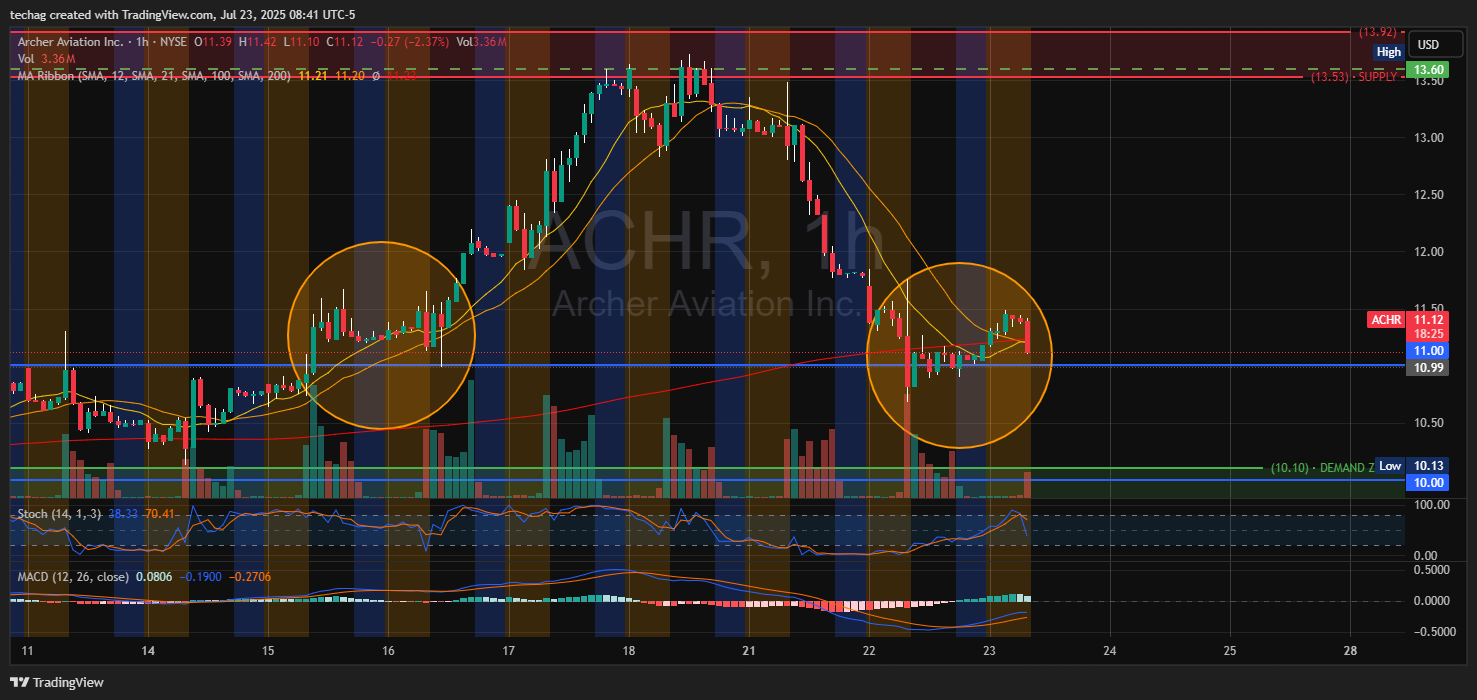The image size is (1477, 700).
Task: Click the Stoch value 38.33
Action: click(123, 514)
